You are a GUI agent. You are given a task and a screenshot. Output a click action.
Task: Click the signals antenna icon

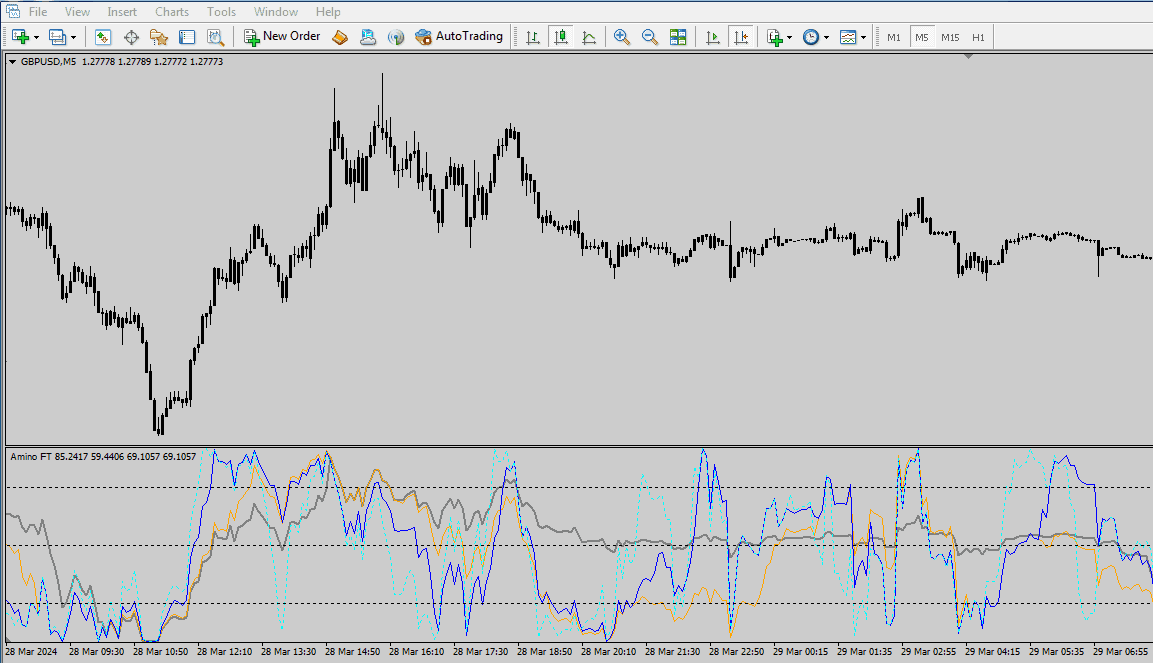tap(396, 37)
